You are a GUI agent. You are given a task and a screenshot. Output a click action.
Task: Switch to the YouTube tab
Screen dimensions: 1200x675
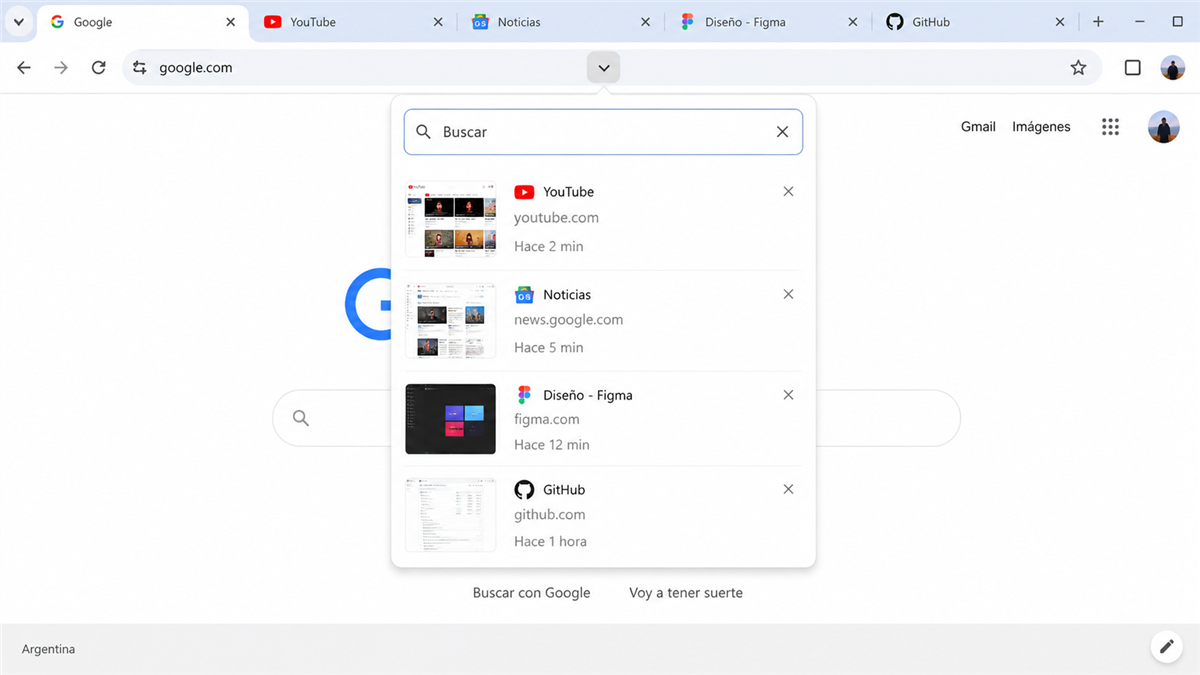click(352, 22)
